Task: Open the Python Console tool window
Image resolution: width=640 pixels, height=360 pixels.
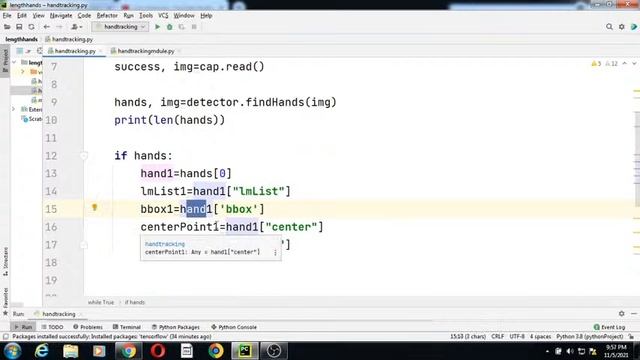Action: (234, 327)
